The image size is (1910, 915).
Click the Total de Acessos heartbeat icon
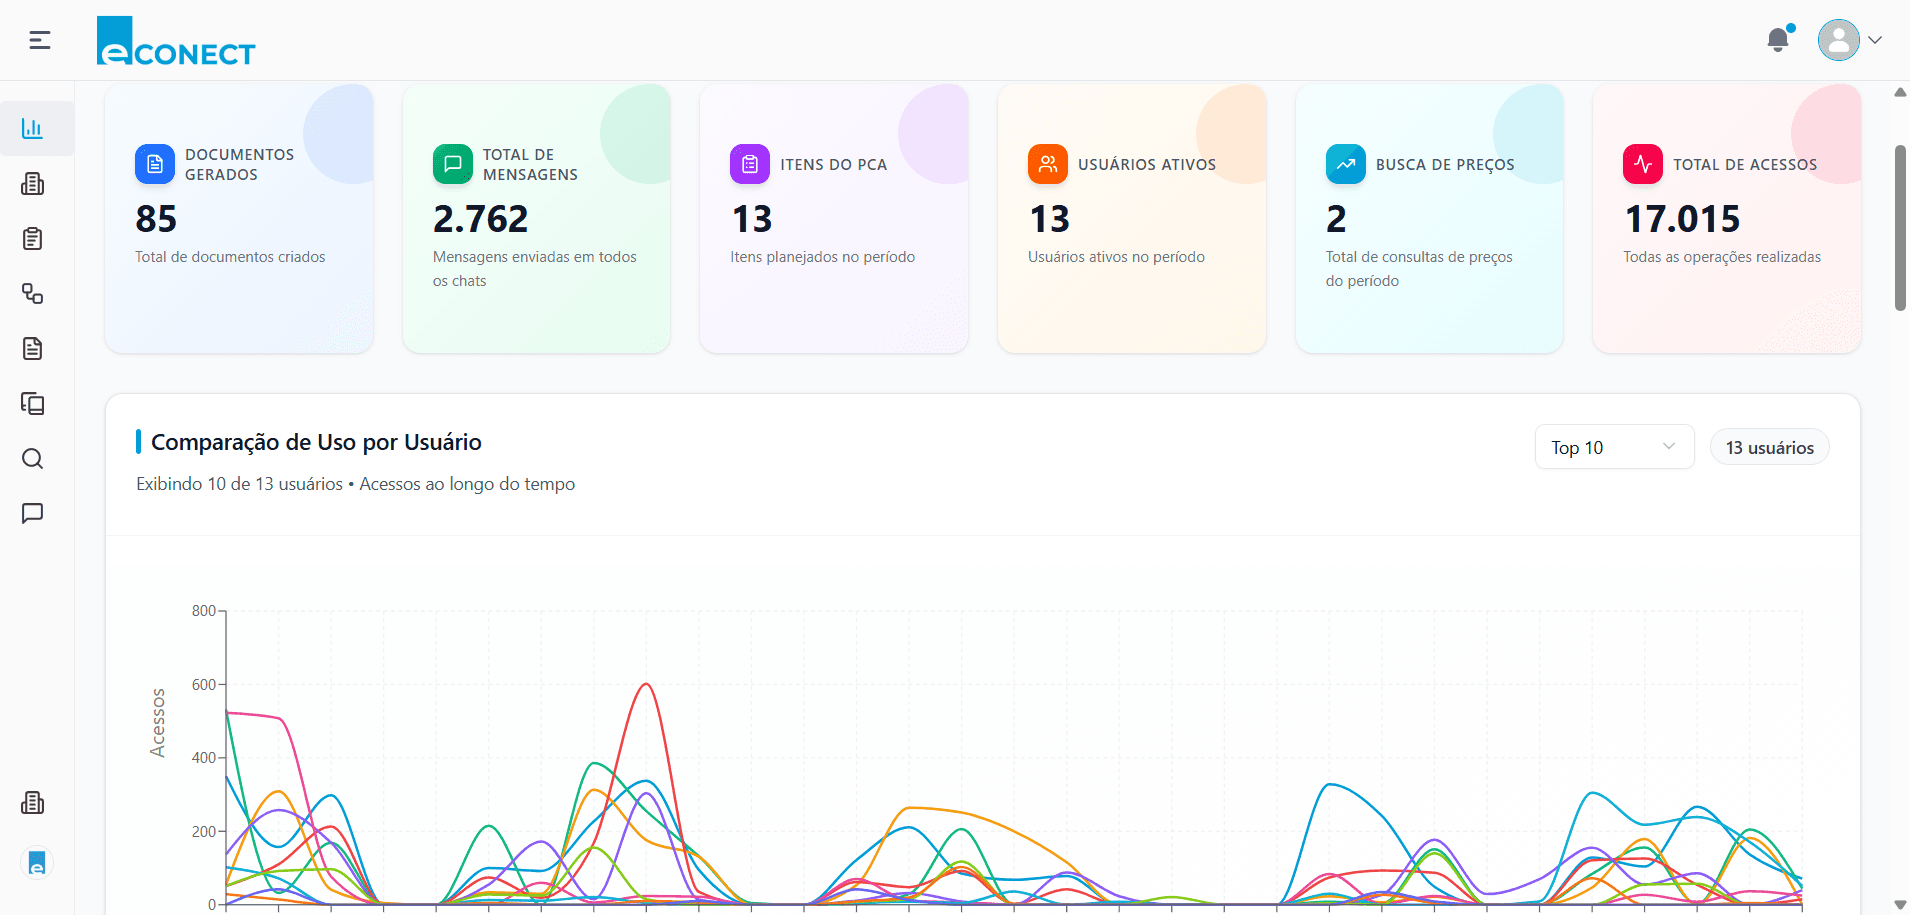pos(1642,165)
